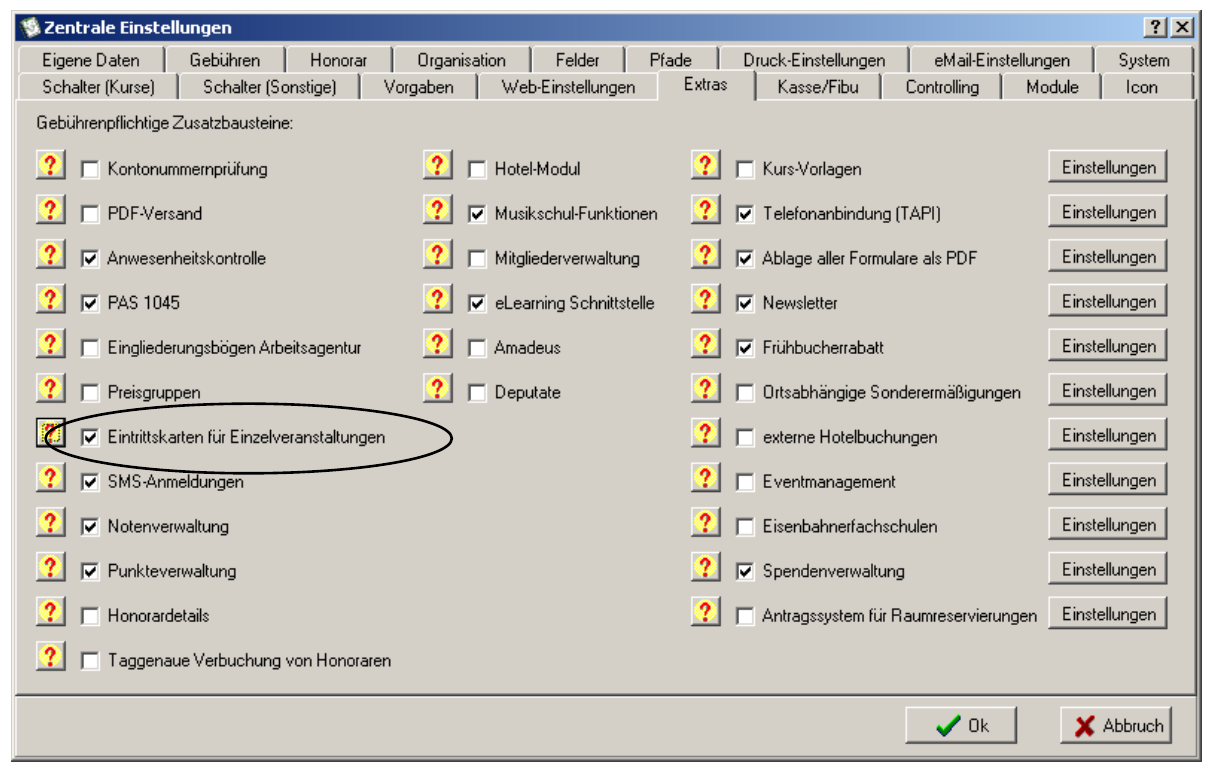Click Einstellungen for Antragssystem für Raumreservierungen

pyautogui.click(x=1108, y=615)
